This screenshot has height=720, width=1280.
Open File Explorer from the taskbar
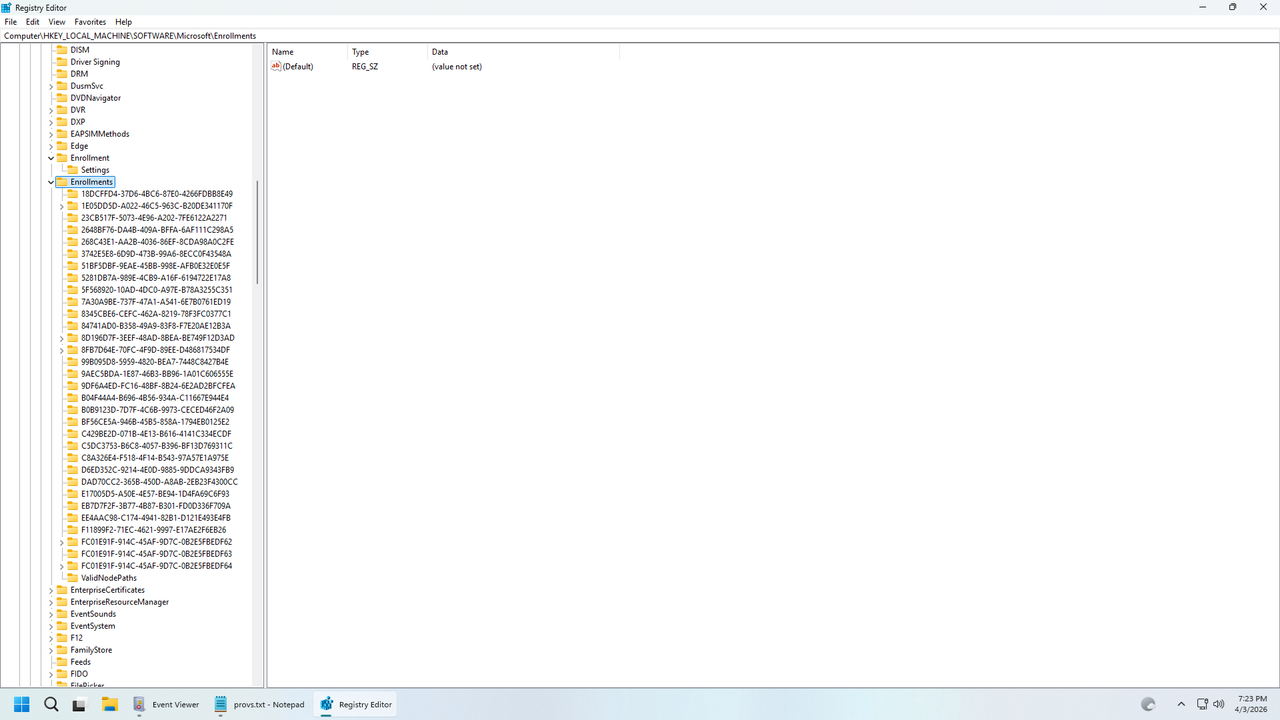(x=109, y=704)
